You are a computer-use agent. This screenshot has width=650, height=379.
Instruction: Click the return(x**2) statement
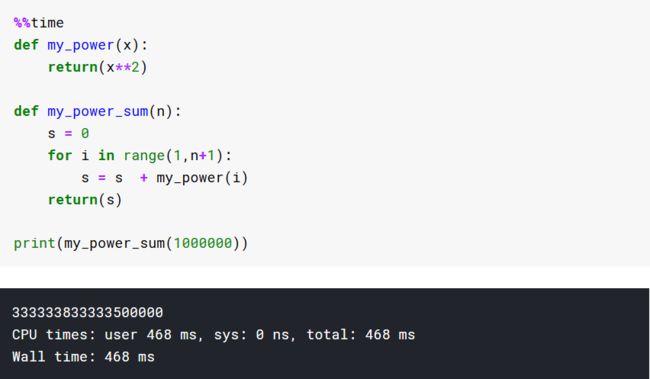click(x=97, y=67)
